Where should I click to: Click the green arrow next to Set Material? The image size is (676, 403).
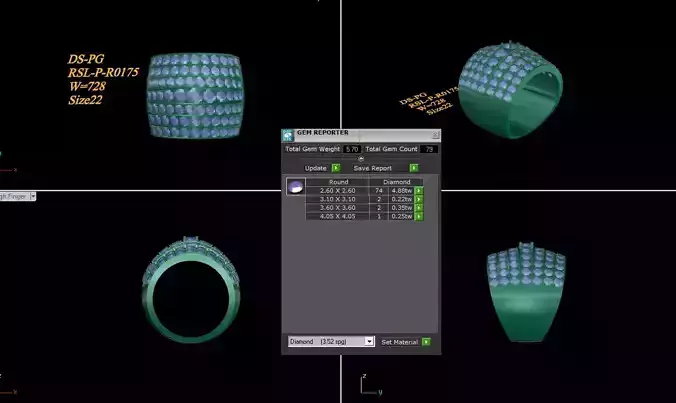426,342
